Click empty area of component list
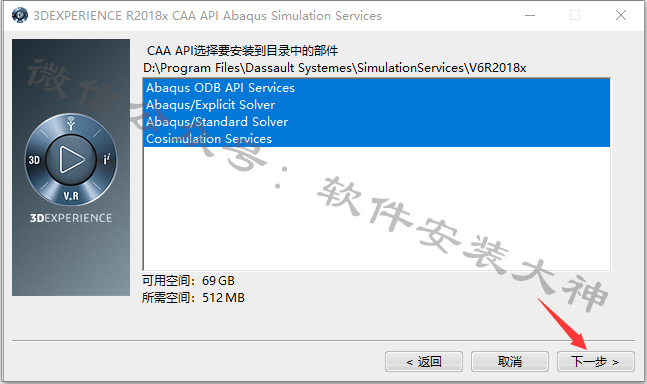This screenshot has width=647, height=384. pos(376,208)
